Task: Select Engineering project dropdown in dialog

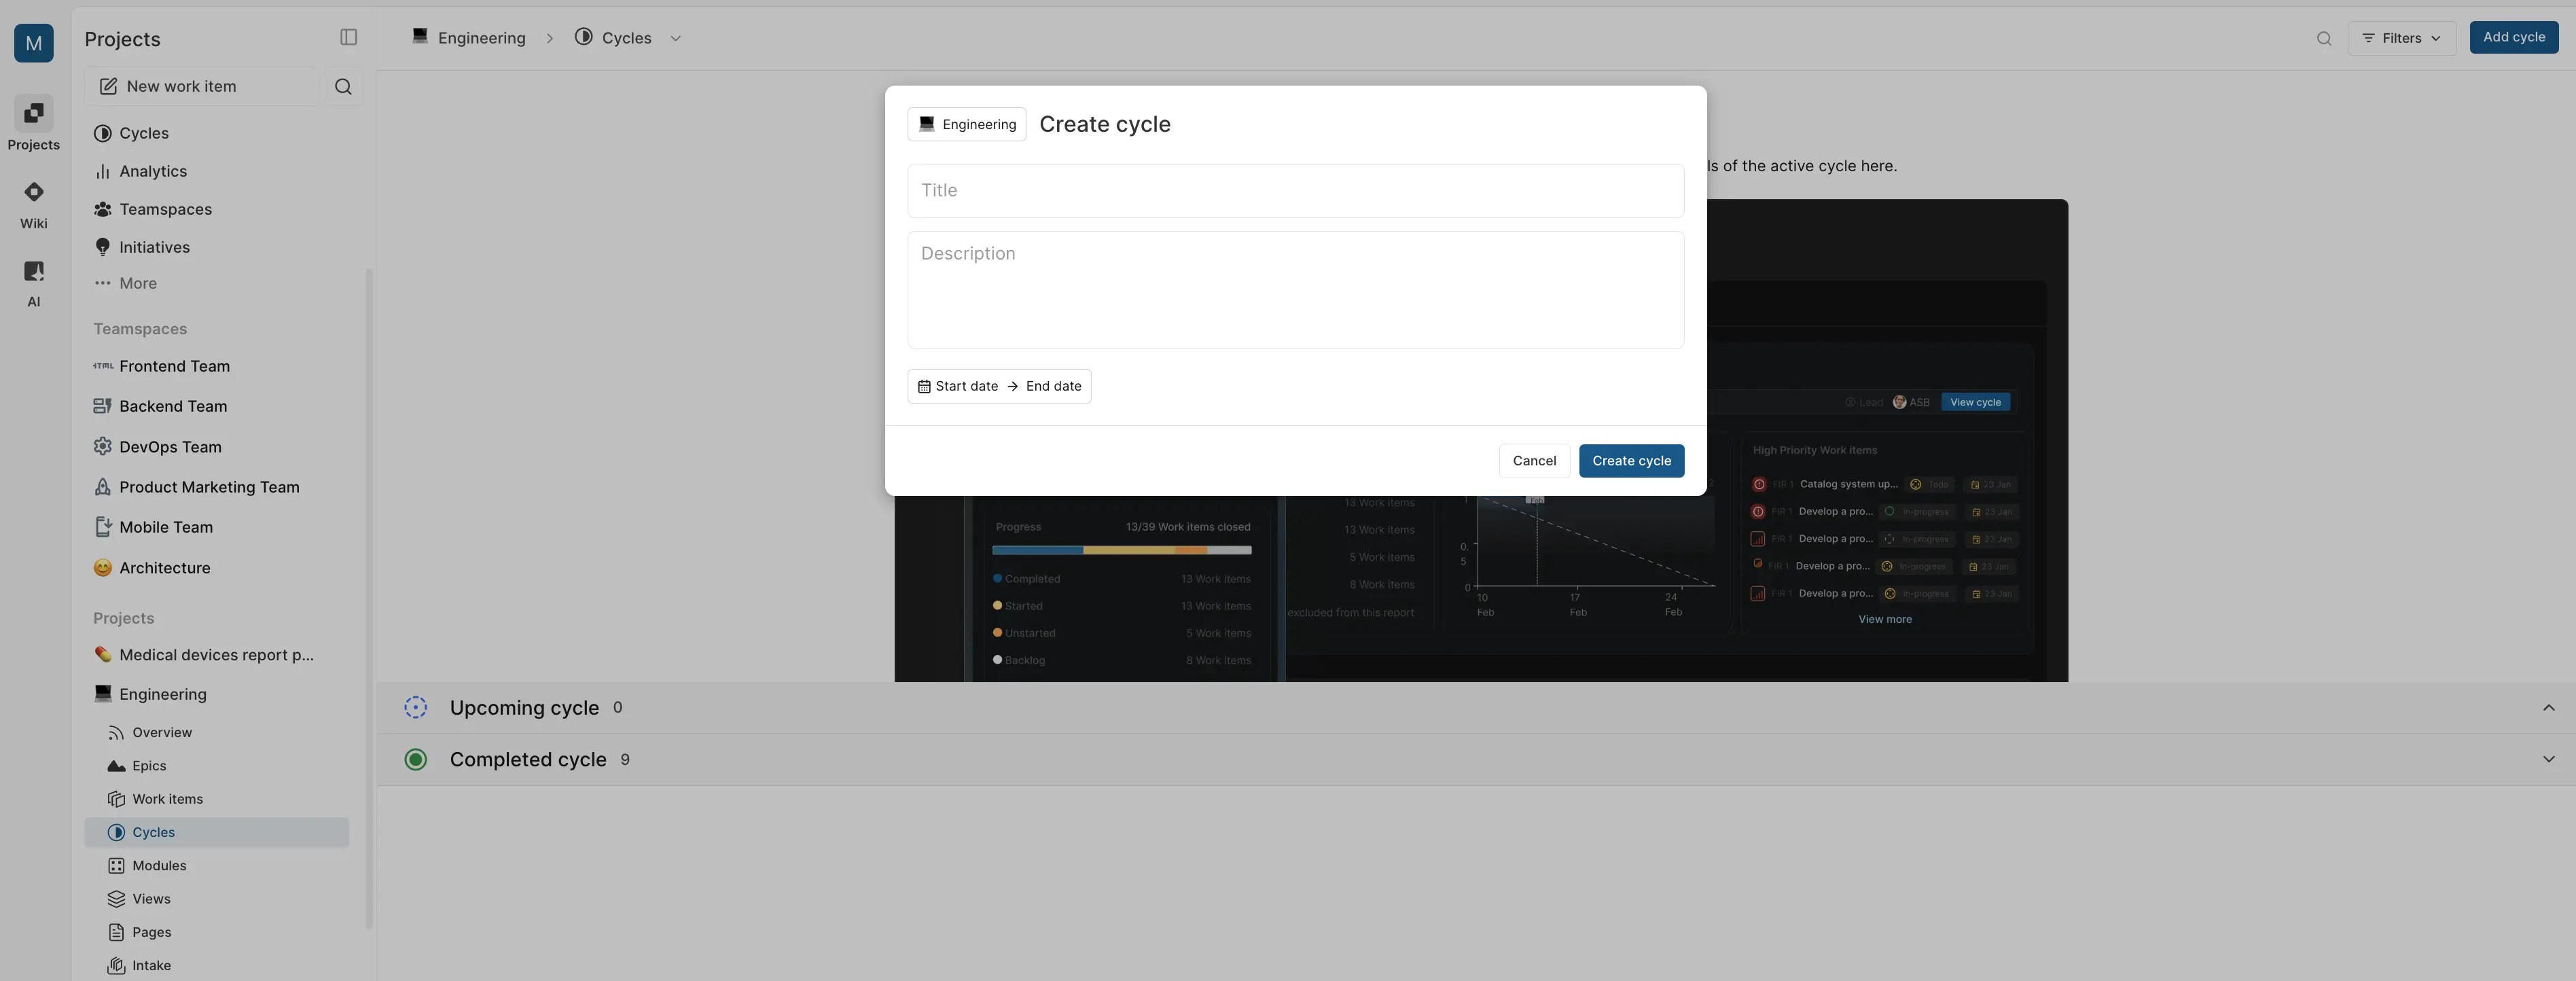Action: point(966,125)
